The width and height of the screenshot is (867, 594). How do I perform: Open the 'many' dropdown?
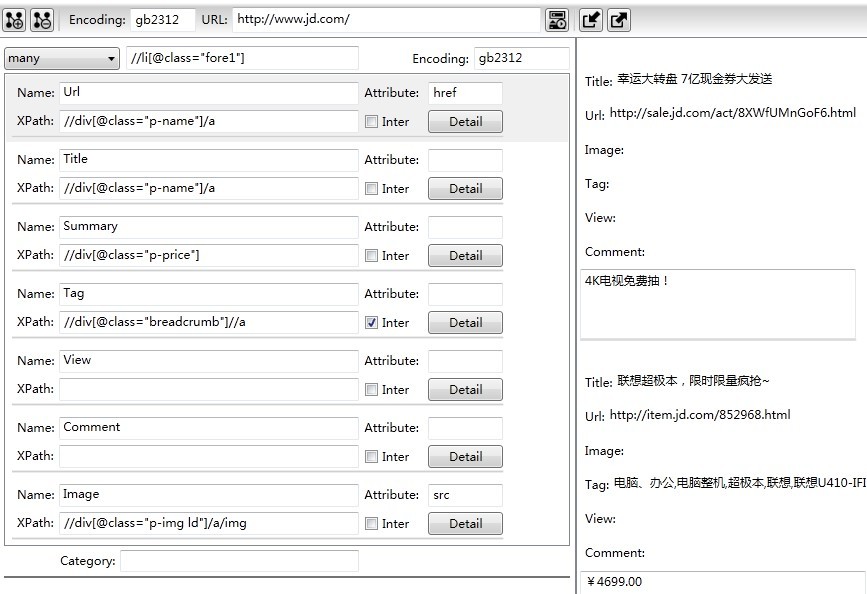[62, 58]
